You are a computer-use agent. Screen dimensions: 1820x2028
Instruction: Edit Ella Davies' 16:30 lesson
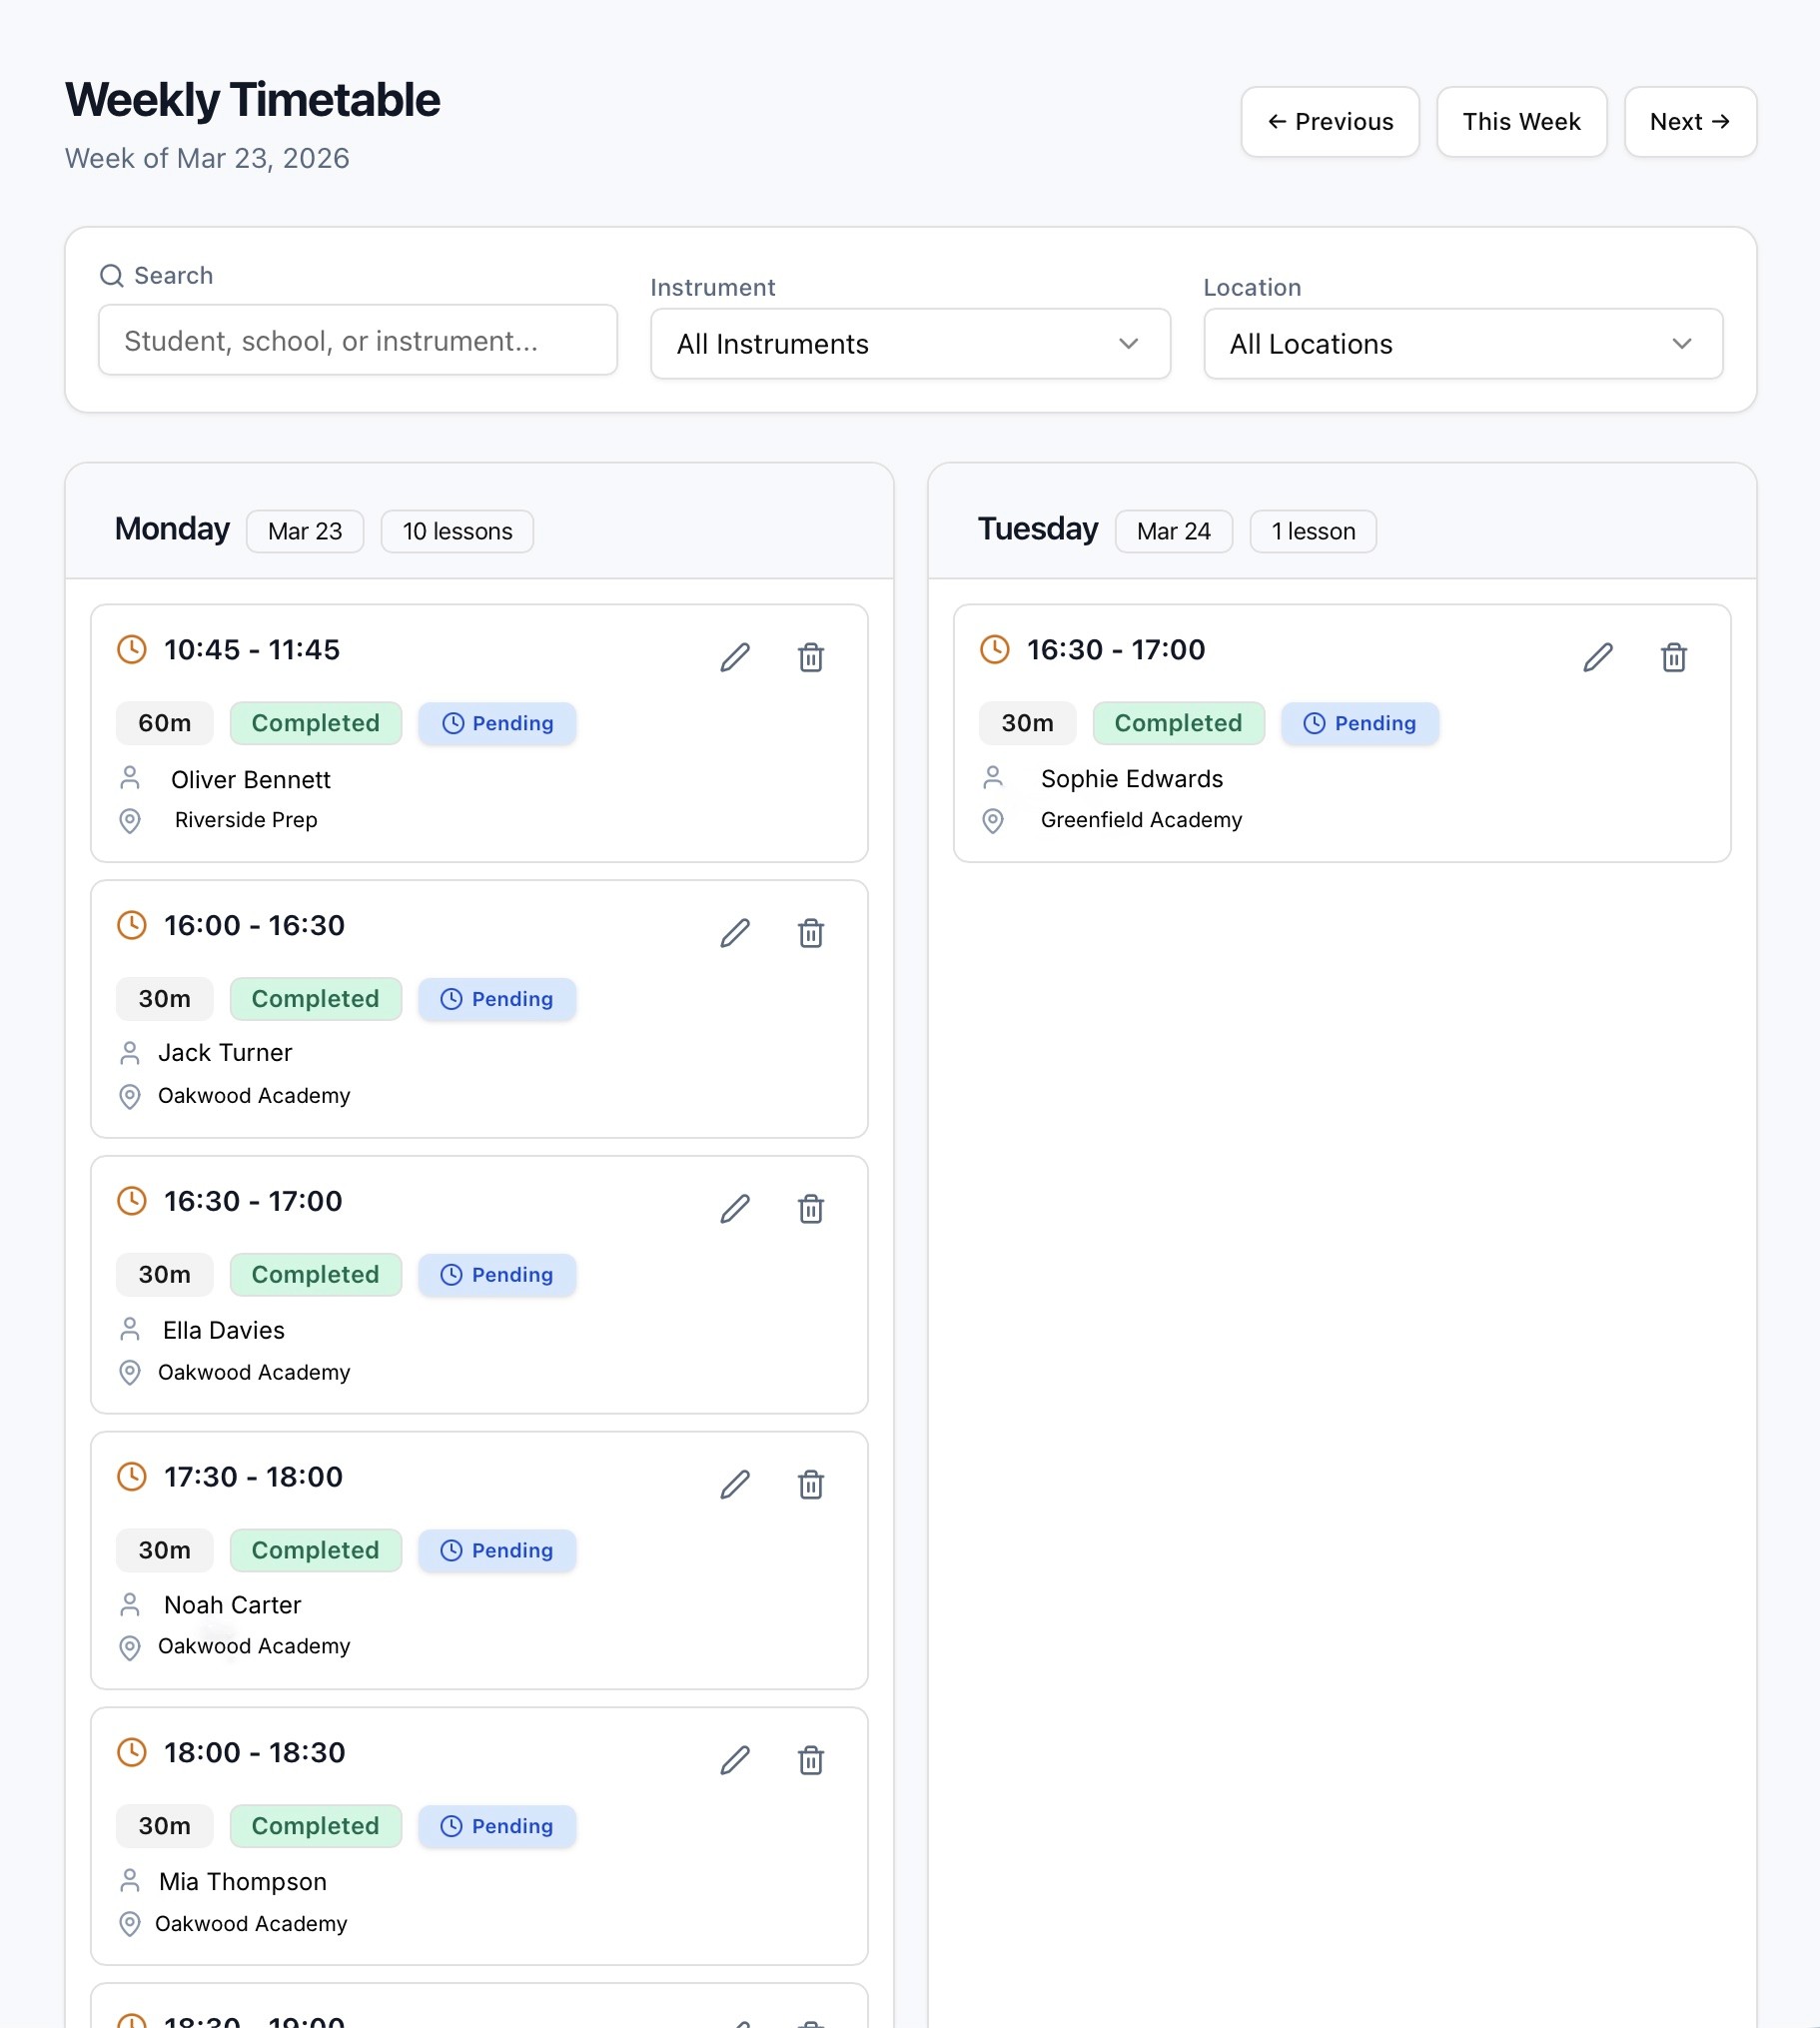point(735,1209)
